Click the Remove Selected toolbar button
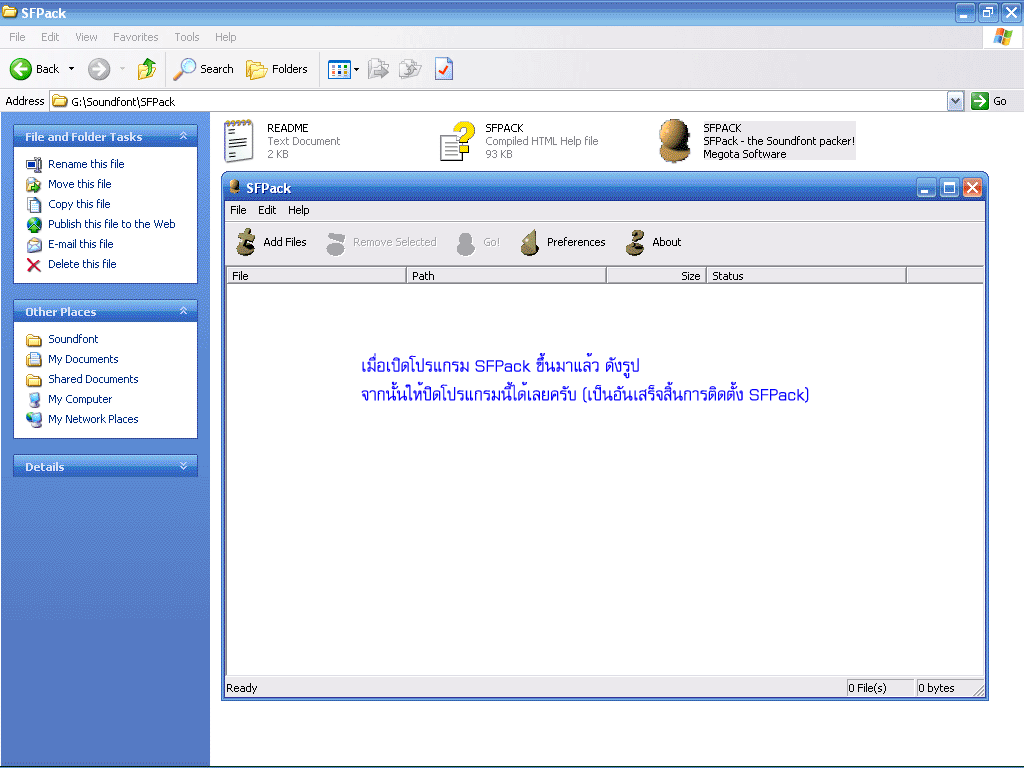This screenshot has height=768, width=1024. pos(381,242)
